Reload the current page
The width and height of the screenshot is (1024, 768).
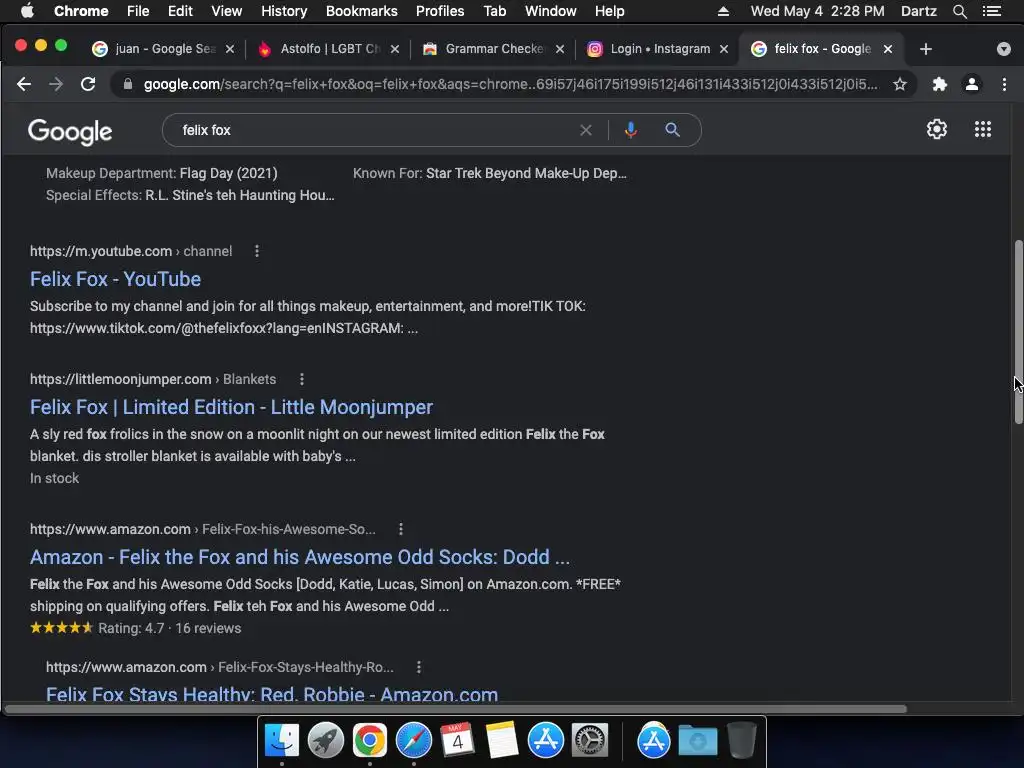pos(88,84)
